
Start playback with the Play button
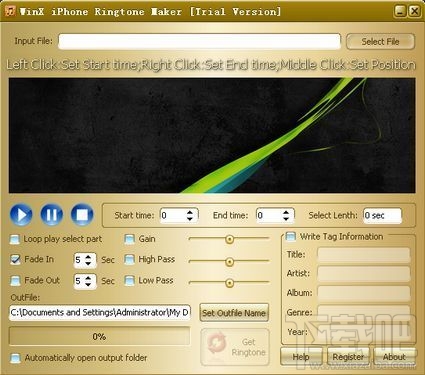(x=21, y=215)
